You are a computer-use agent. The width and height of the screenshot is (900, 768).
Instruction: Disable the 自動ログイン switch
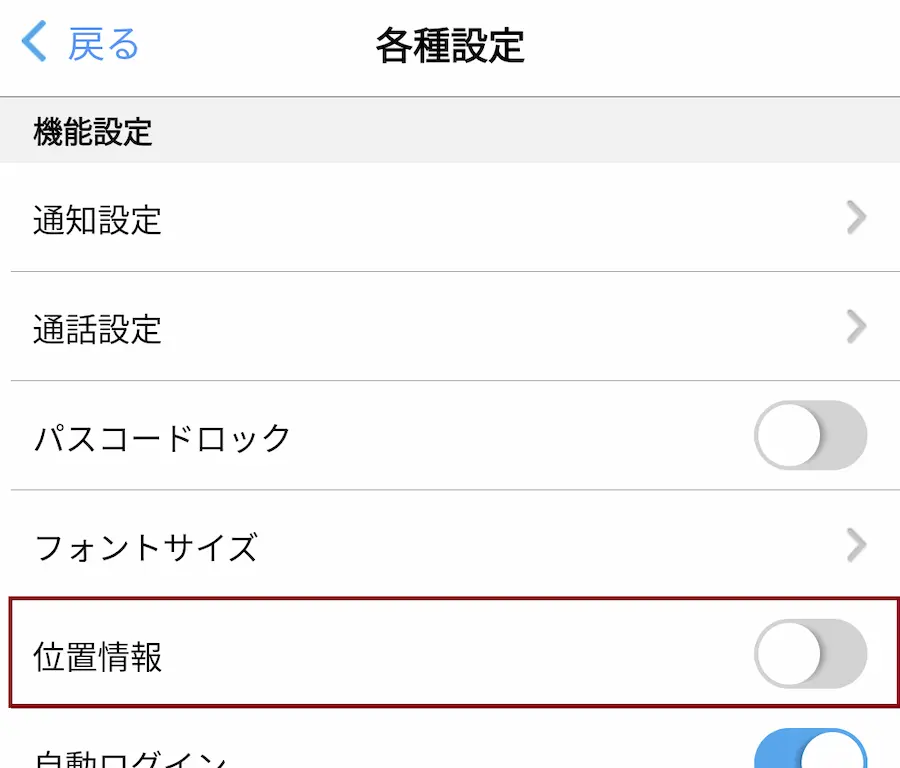810,748
